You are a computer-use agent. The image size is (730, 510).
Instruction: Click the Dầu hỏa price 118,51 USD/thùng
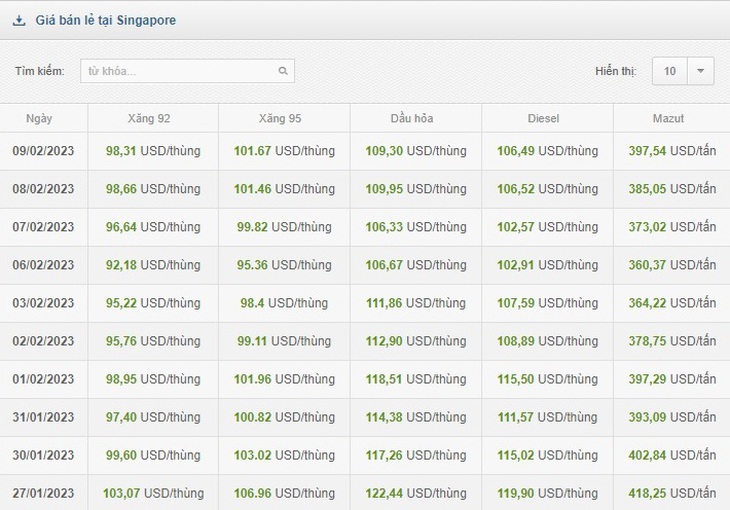pos(416,379)
